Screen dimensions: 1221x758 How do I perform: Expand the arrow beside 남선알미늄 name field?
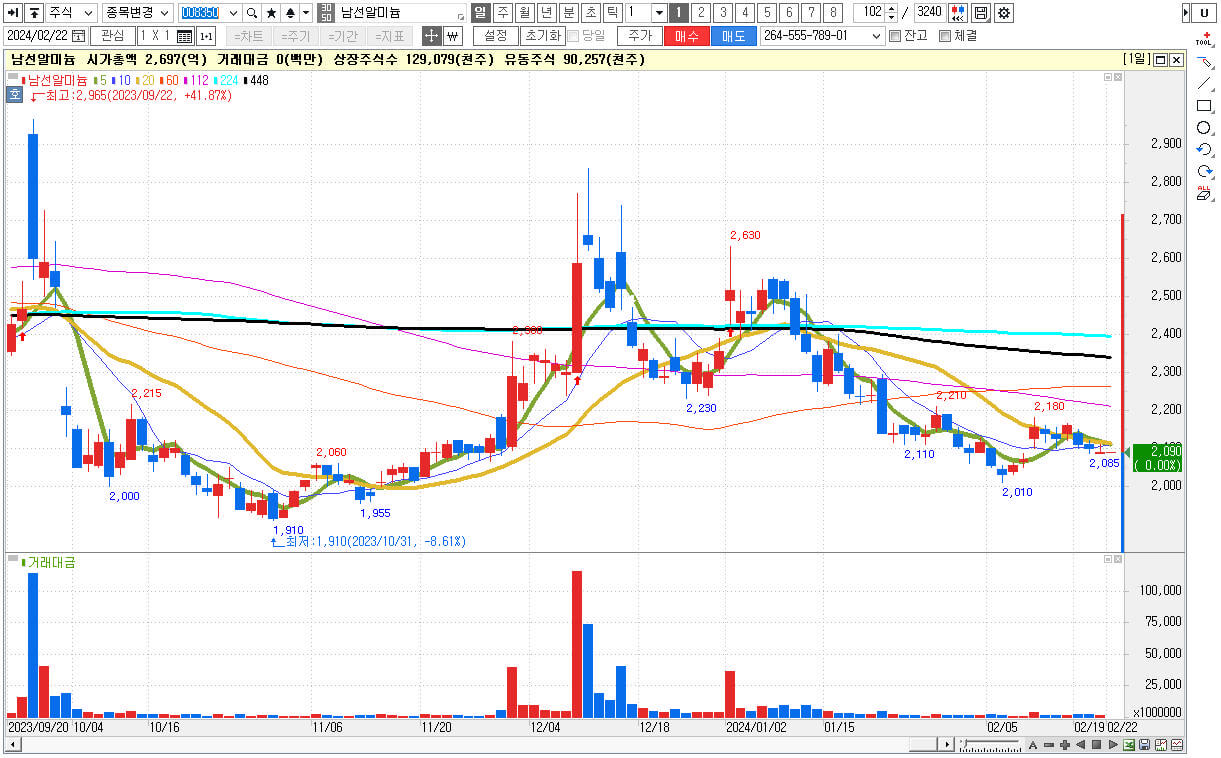(460, 15)
